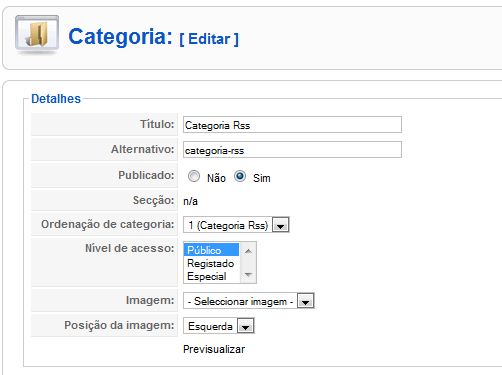Click access level list scroll up arrow
This screenshot has height=375, width=502.
pyautogui.click(x=248, y=251)
